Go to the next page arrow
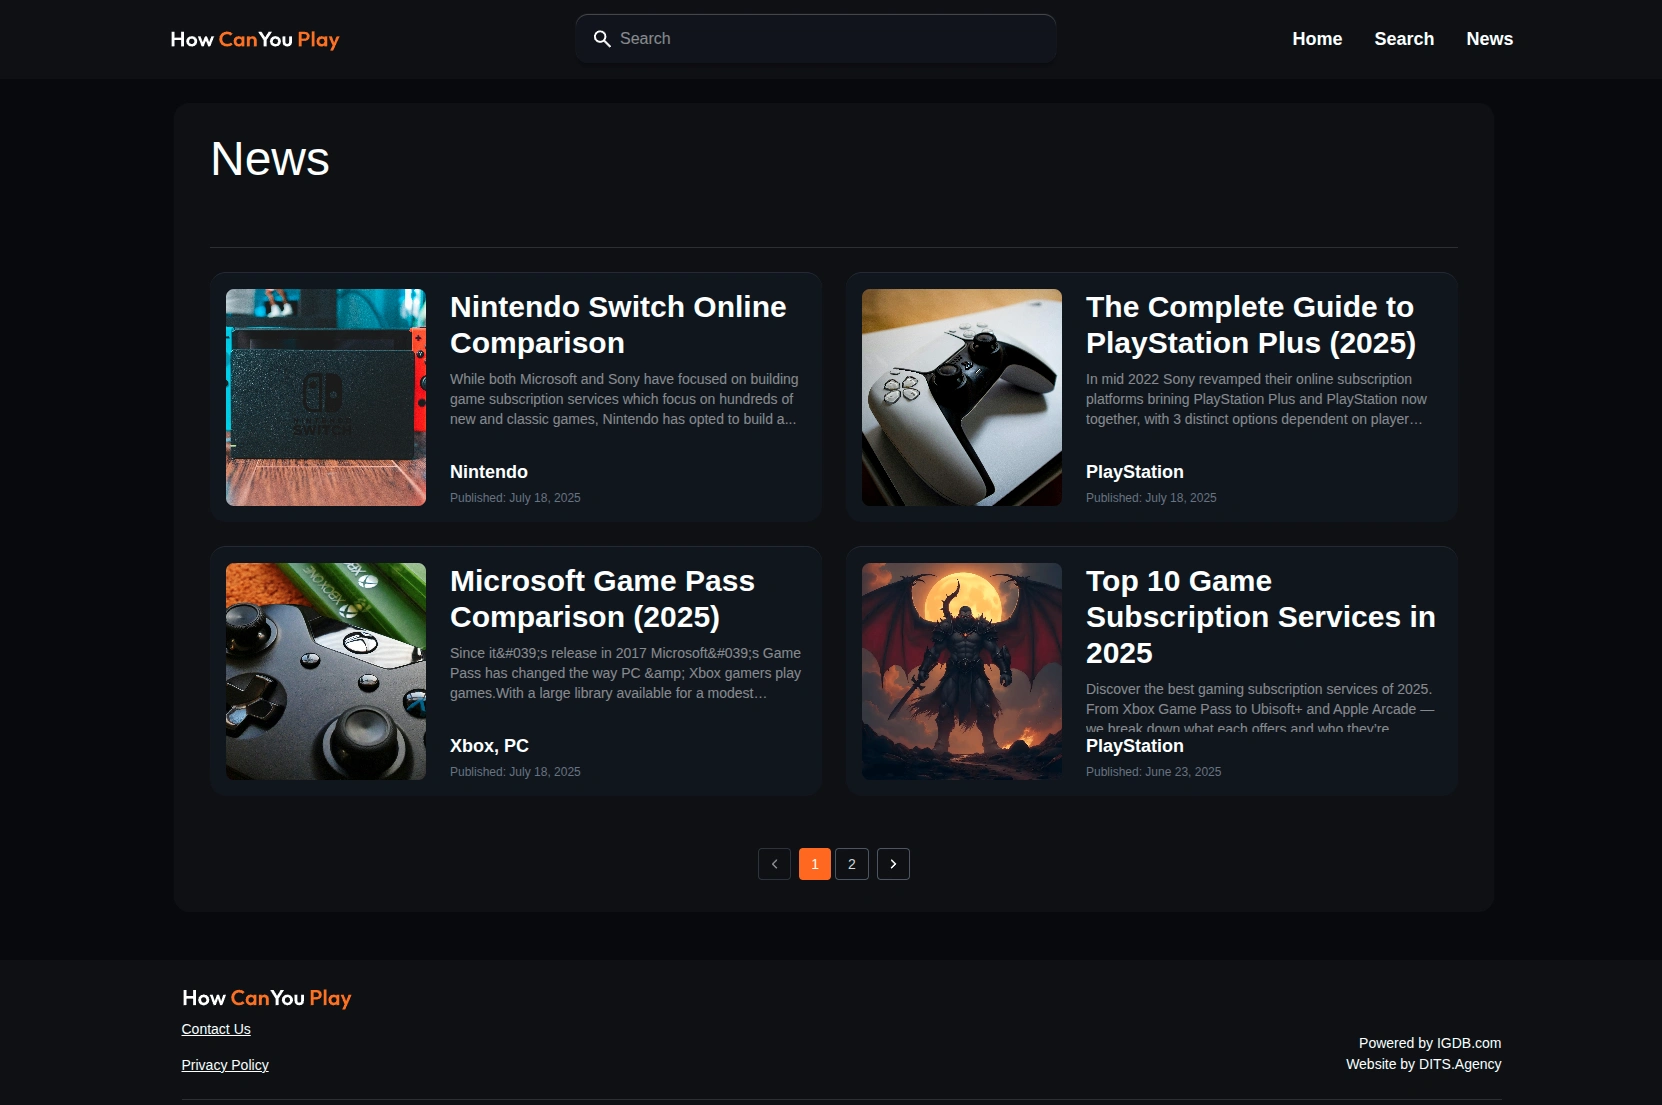The height and width of the screenshot is (1105, 1662). point(893,864)
